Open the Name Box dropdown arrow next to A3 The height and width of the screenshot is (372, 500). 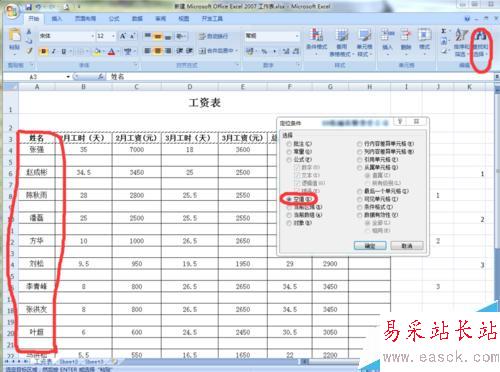click(68, 77)
